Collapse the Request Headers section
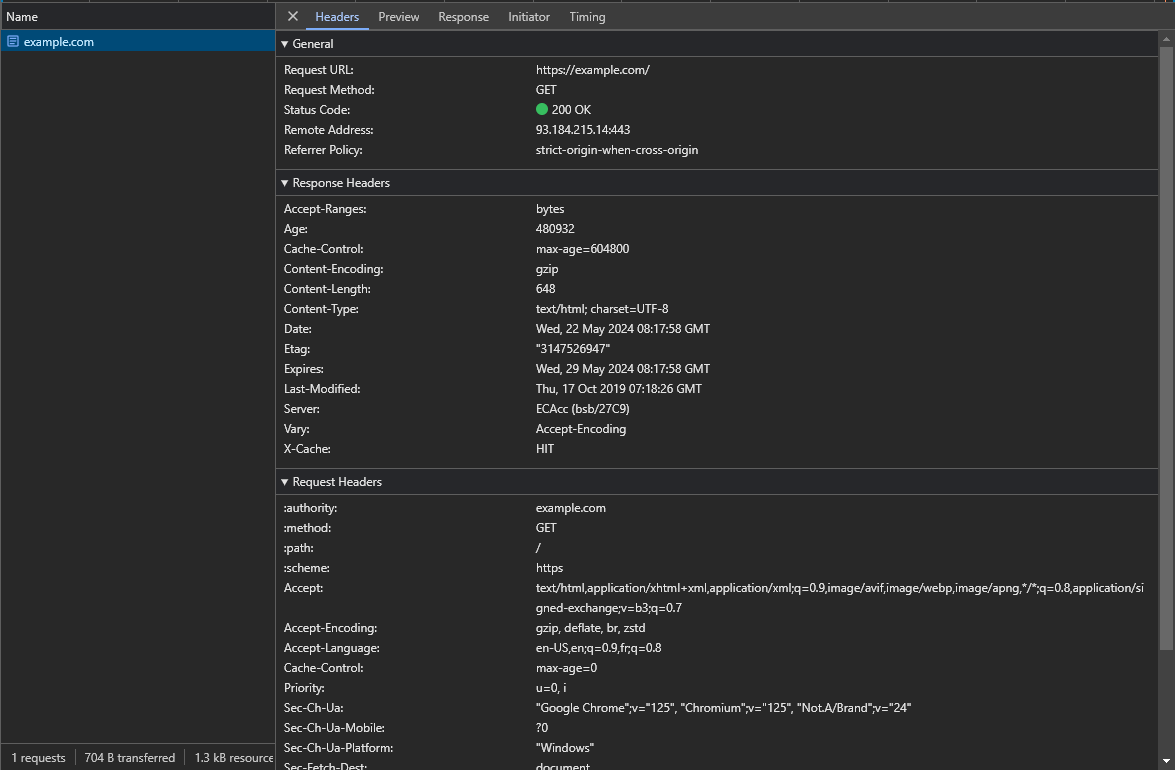The width and height of the screenshot is (1175, 770). (x=285, y=482)
